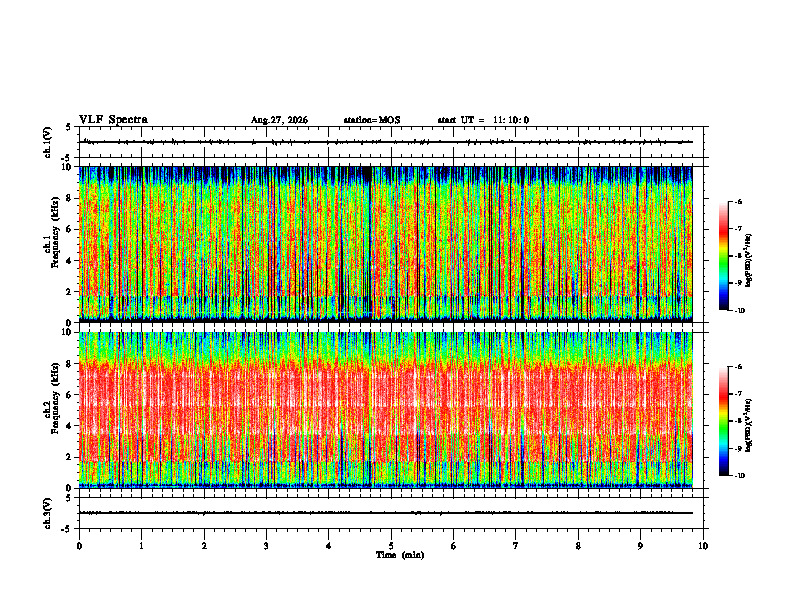Click the Time (min) axis title

[400, 555]
